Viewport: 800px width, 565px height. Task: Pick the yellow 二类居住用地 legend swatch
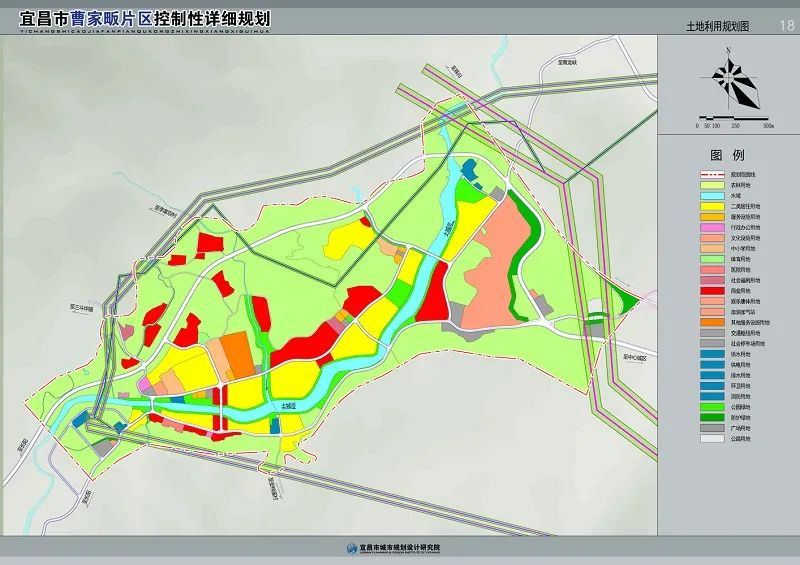[711, 206]
